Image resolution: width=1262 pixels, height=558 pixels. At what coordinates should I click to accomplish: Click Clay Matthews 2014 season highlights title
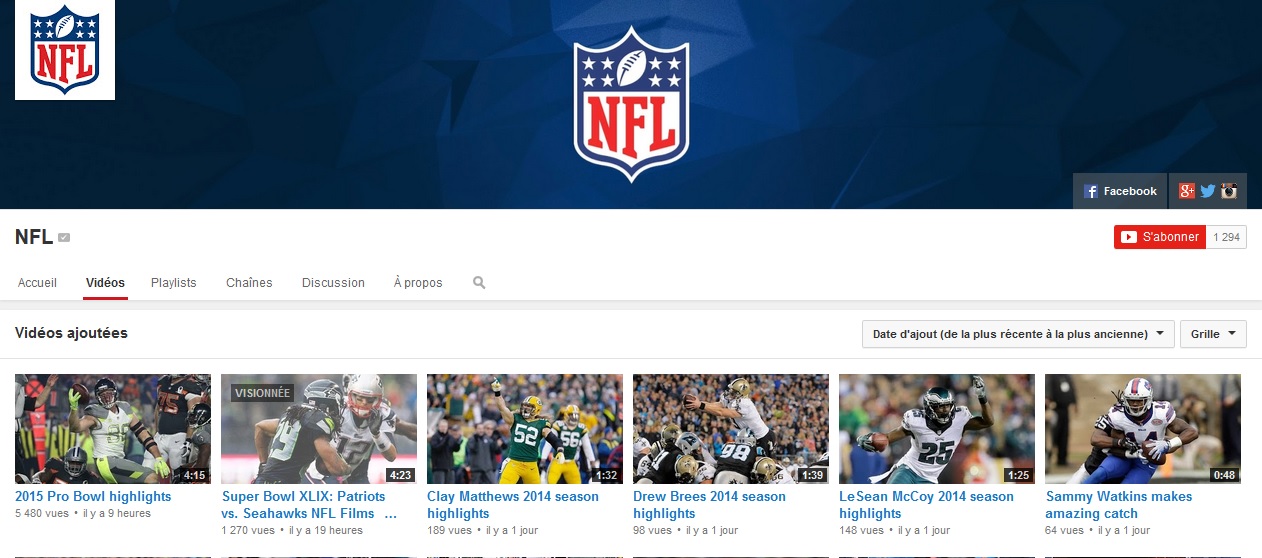tap(513, 505)
